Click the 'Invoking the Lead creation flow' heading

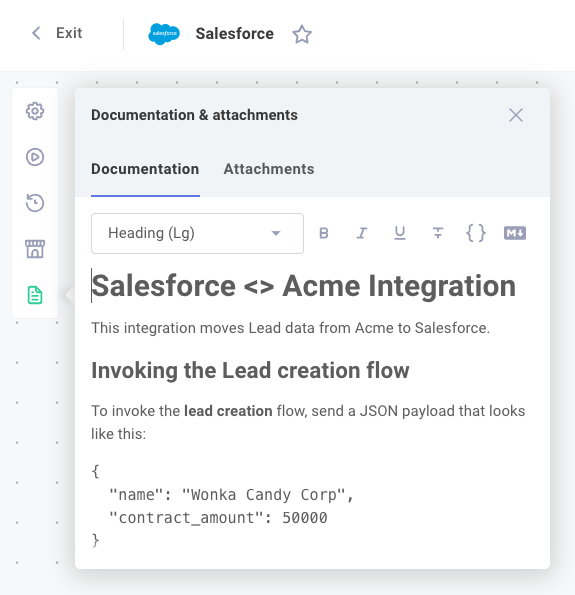(x=250, y=370)
